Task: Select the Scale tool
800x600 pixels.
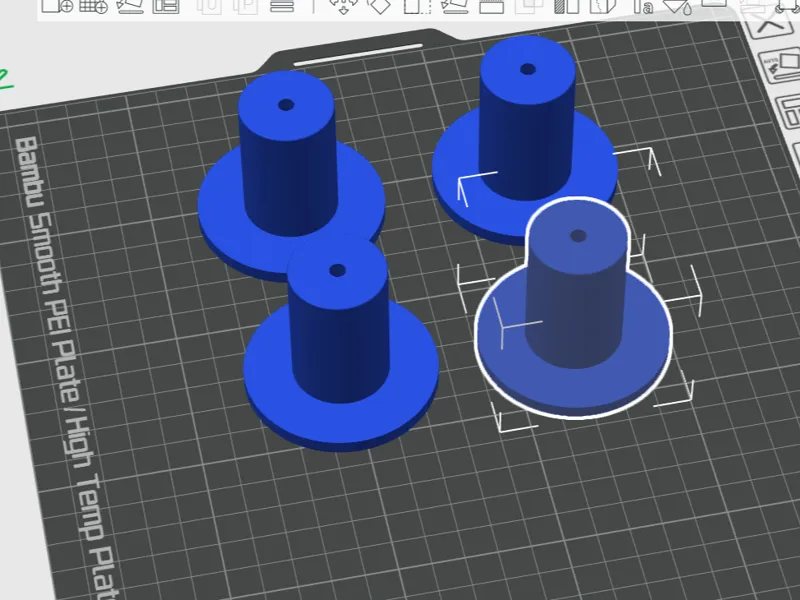Action: [417, 6]
